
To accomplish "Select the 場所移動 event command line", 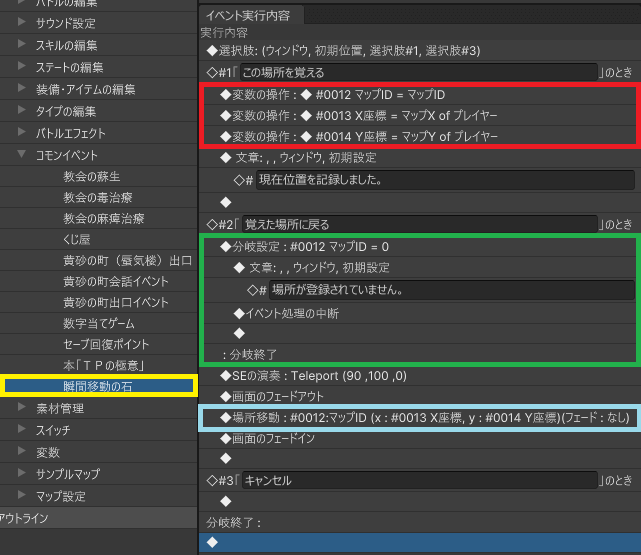I will pos(419,418).
